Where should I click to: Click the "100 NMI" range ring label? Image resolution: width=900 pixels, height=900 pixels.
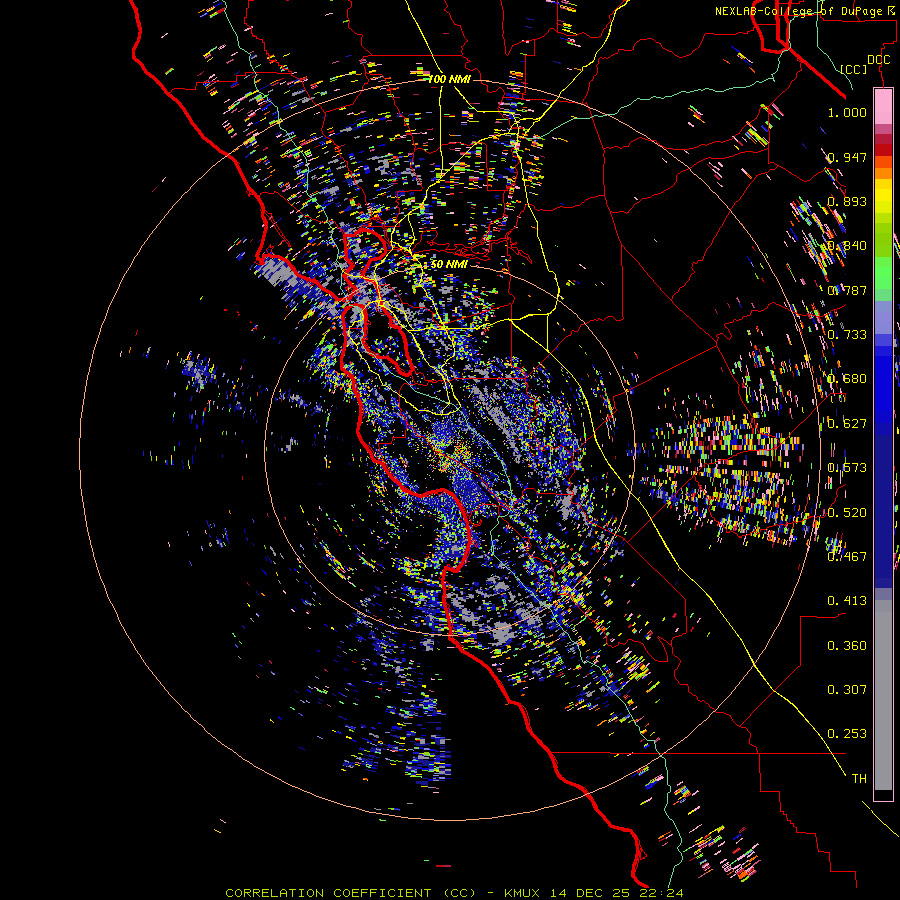pyautogui.click(x=449, y=79)
